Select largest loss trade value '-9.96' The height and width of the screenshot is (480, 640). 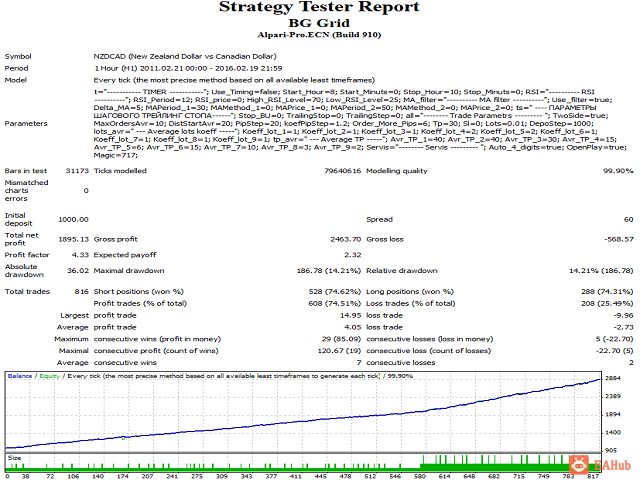[x=623, y=315]
